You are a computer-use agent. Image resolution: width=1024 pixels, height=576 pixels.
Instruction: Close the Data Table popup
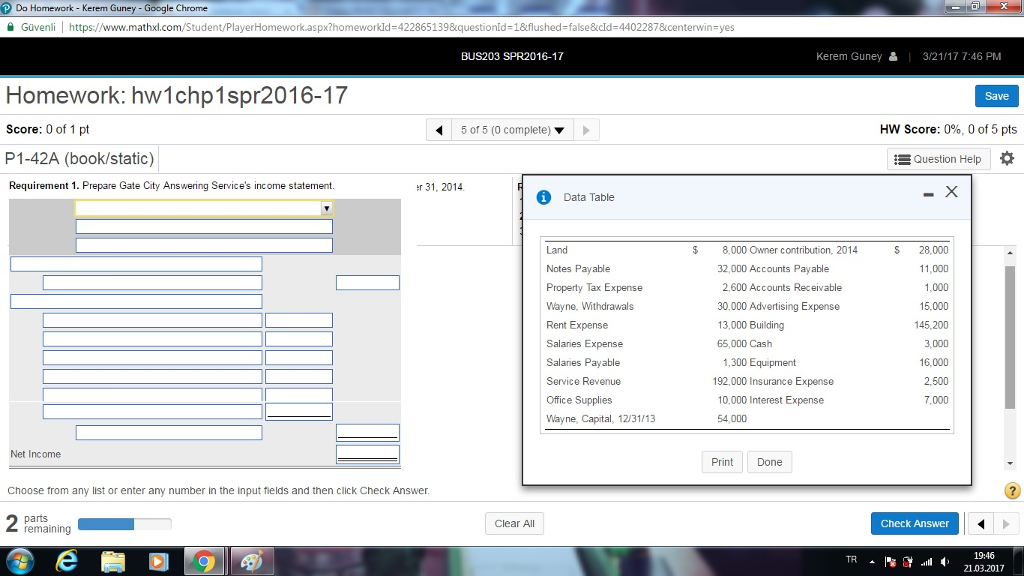(x=952, y=191)
